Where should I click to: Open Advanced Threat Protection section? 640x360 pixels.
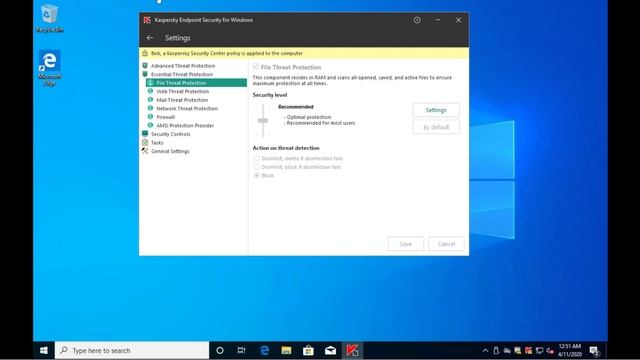click(x=183, y=66)
